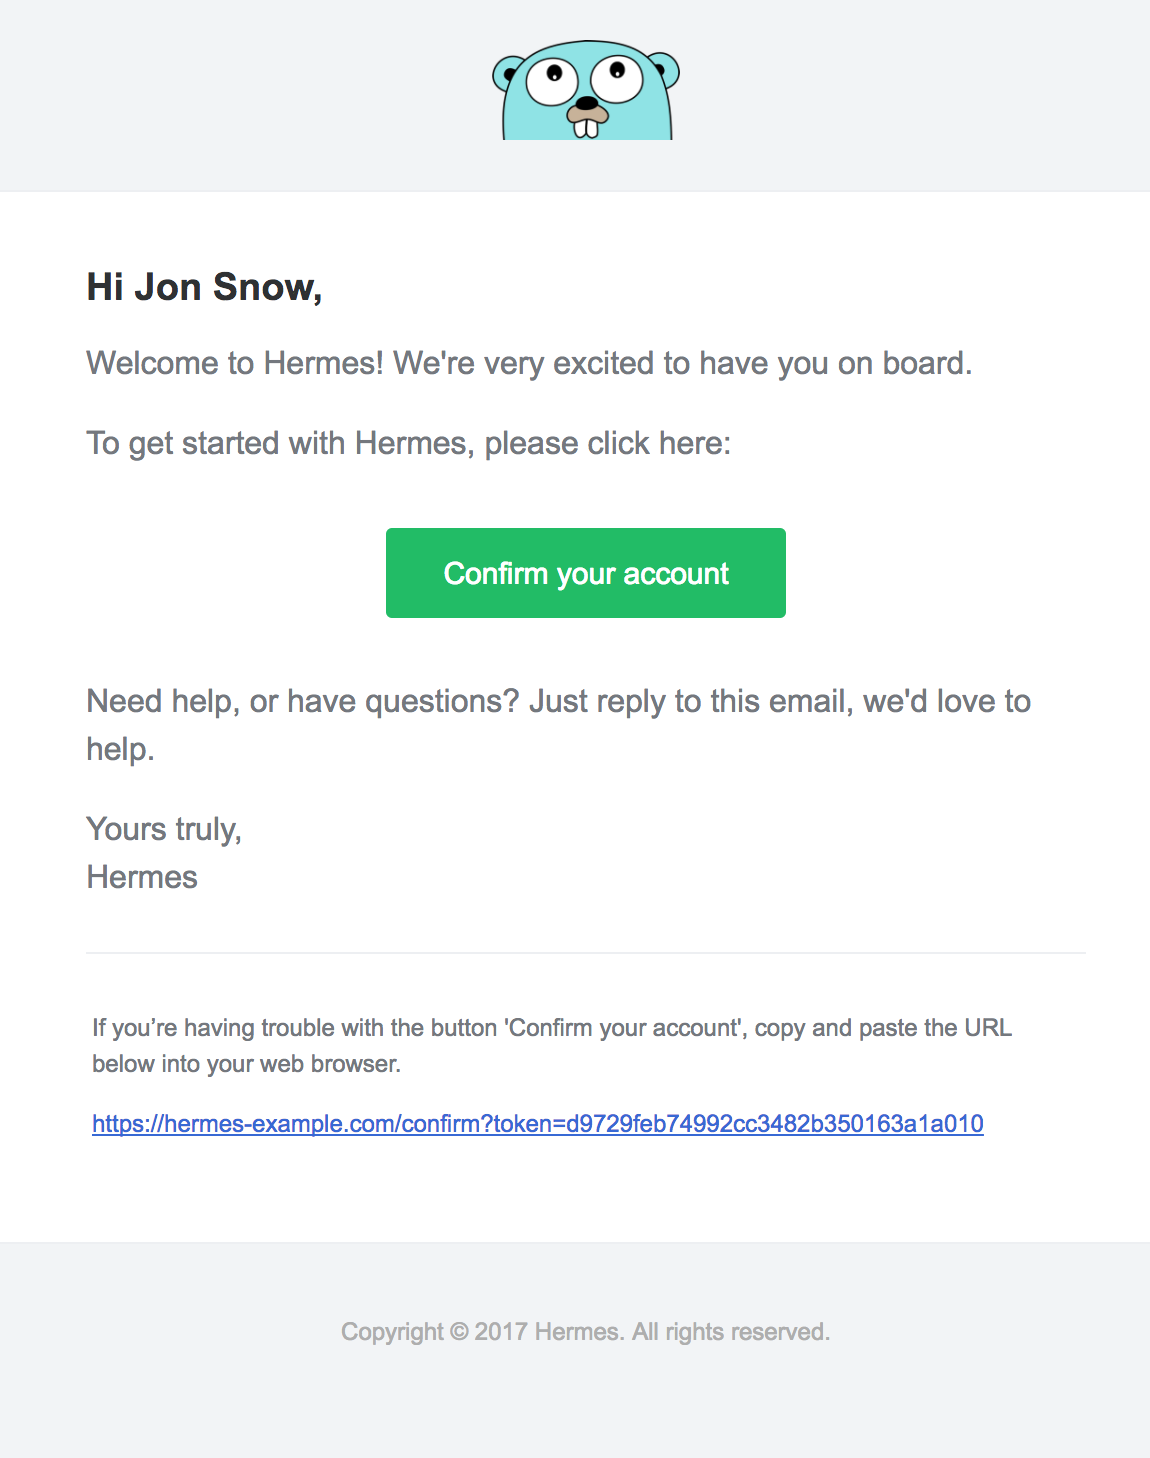
Task: Click the gopher's left eye
Action: coord(552,82)
